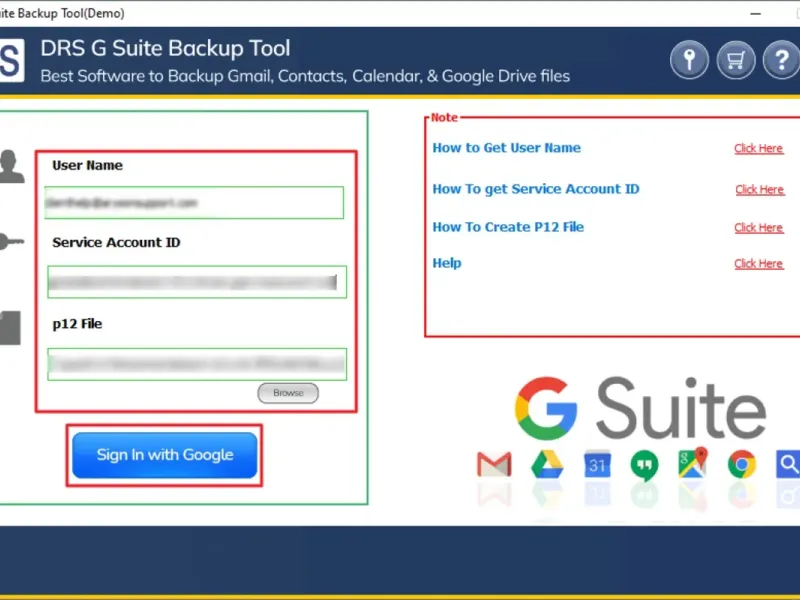Screen dimensions: 800x600
Task: Open Click Here link for Create P12 File
Action: point(759,228)
